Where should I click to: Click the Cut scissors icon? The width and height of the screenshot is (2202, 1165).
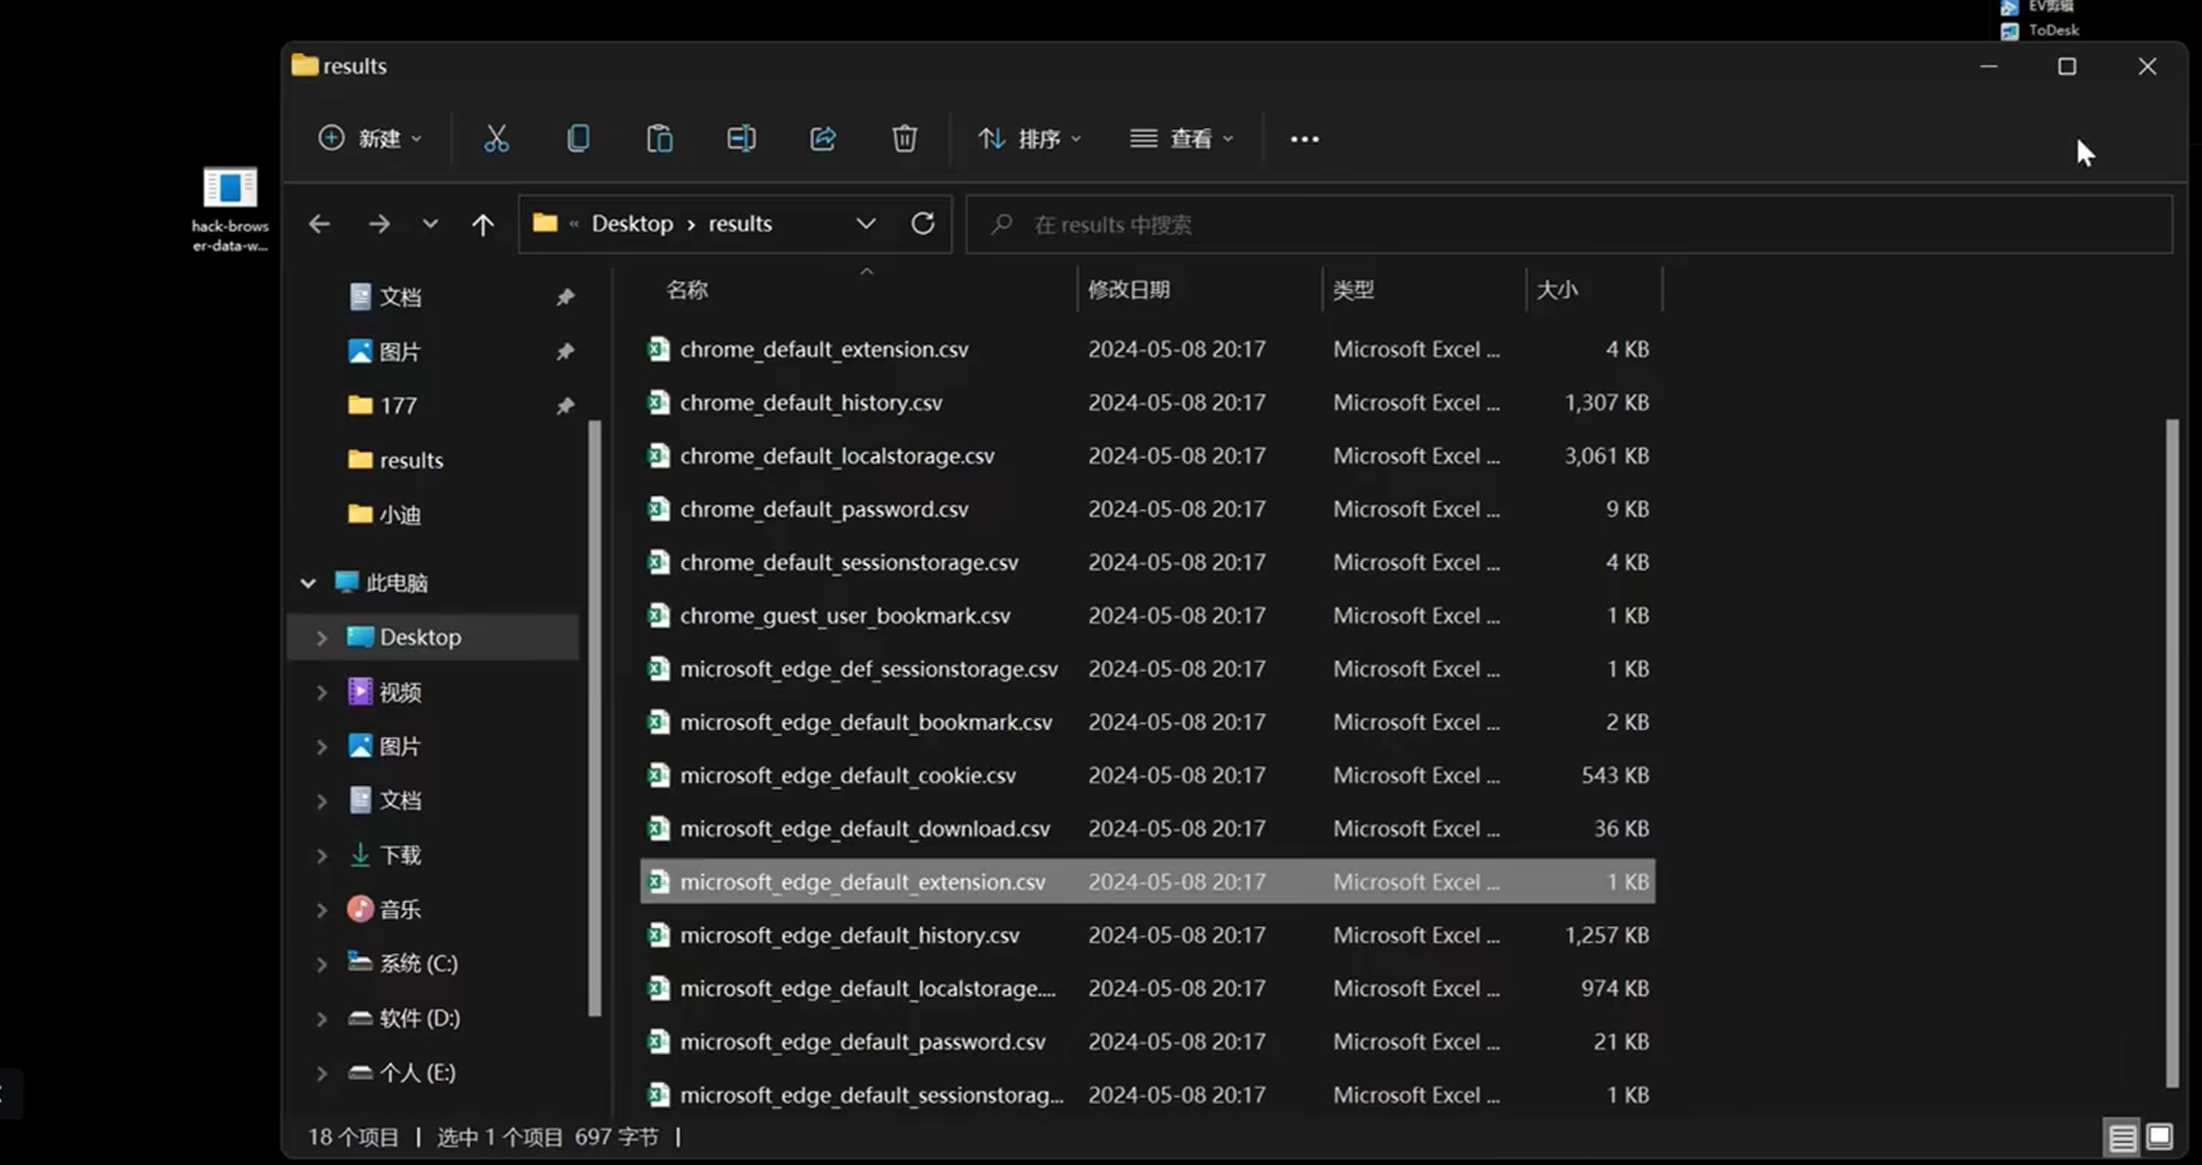(496, 138)
